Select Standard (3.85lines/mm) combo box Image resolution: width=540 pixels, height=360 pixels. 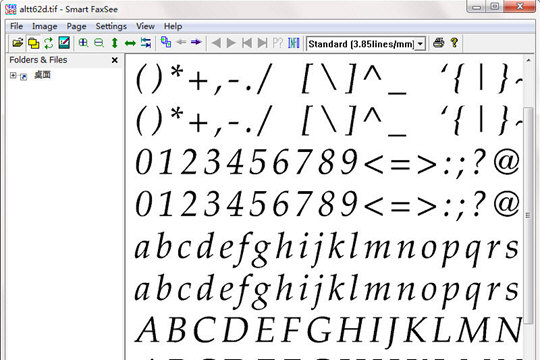pyautogui.click(x=366, y=44)
